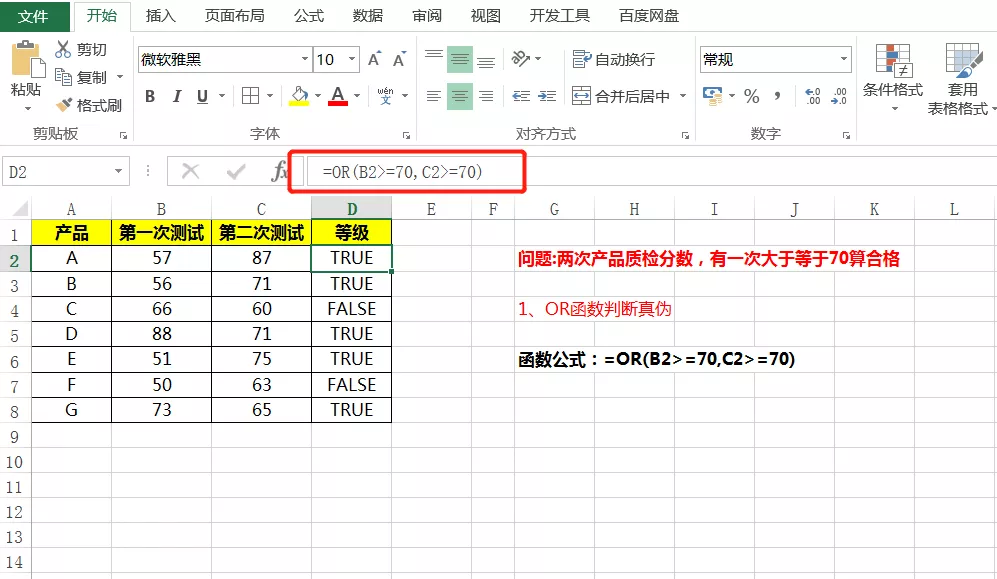Click the Cut (剪切) scissors icon
The width and height of the screenshot is (997, 579).
(63, 50)
